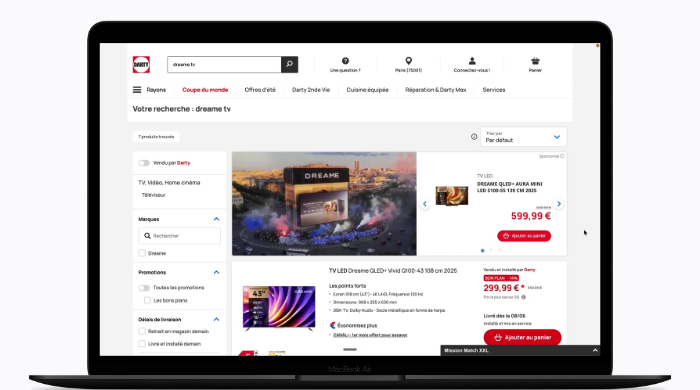
Task: Click the search magnifier button
Action: point(289,64)
